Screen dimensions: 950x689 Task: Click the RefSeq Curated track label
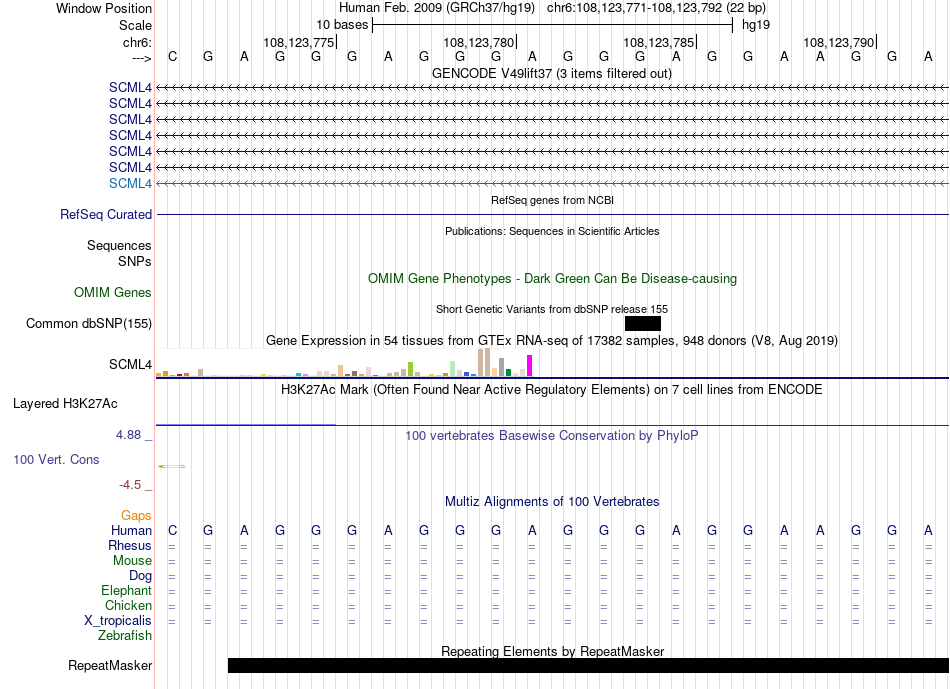tap(106, 215)
